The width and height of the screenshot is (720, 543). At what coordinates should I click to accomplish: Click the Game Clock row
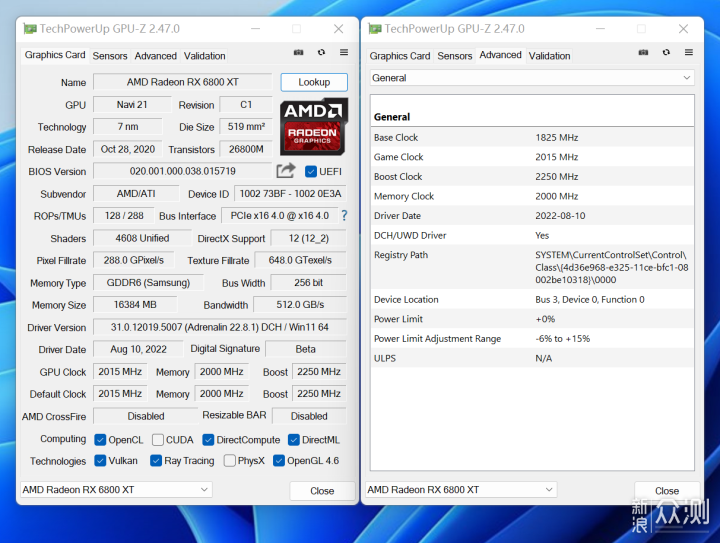coord(532,157)
